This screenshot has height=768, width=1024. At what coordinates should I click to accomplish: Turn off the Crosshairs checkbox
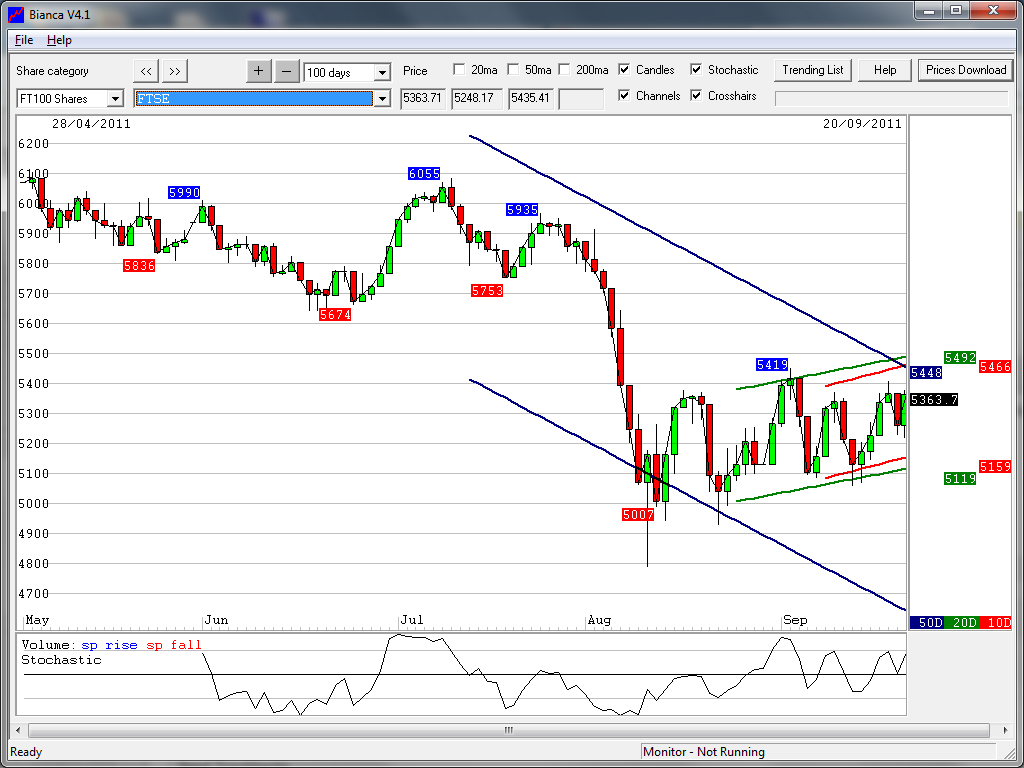click(696, 96)
